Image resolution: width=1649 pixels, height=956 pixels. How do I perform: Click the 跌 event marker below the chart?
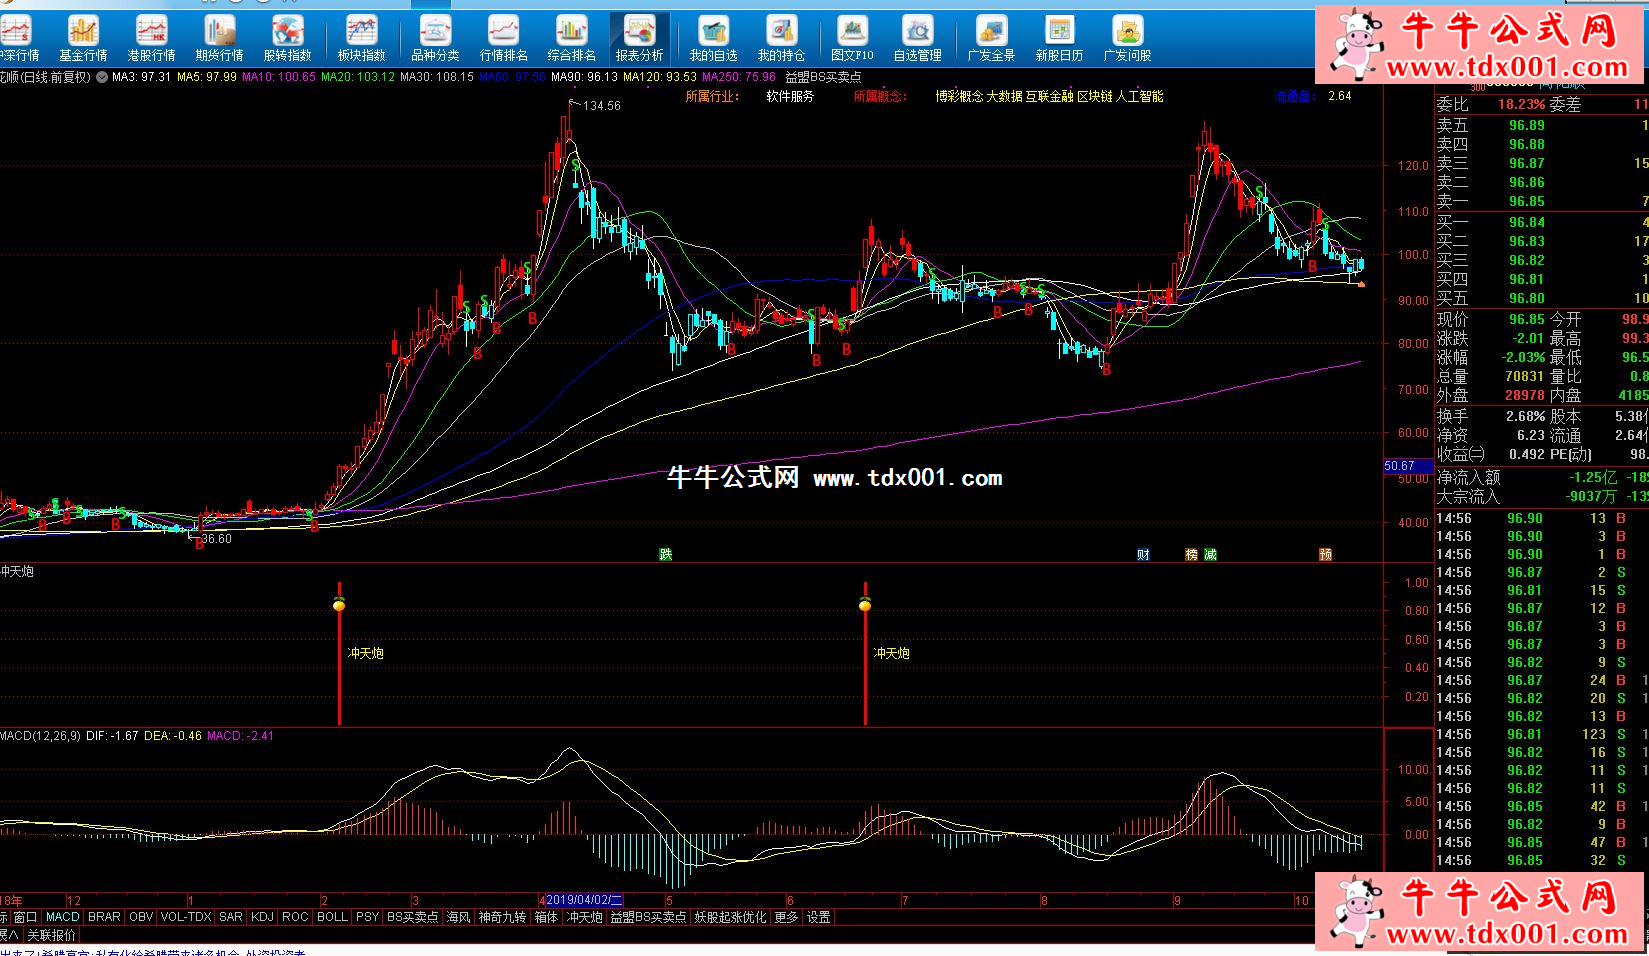[666, 554]
